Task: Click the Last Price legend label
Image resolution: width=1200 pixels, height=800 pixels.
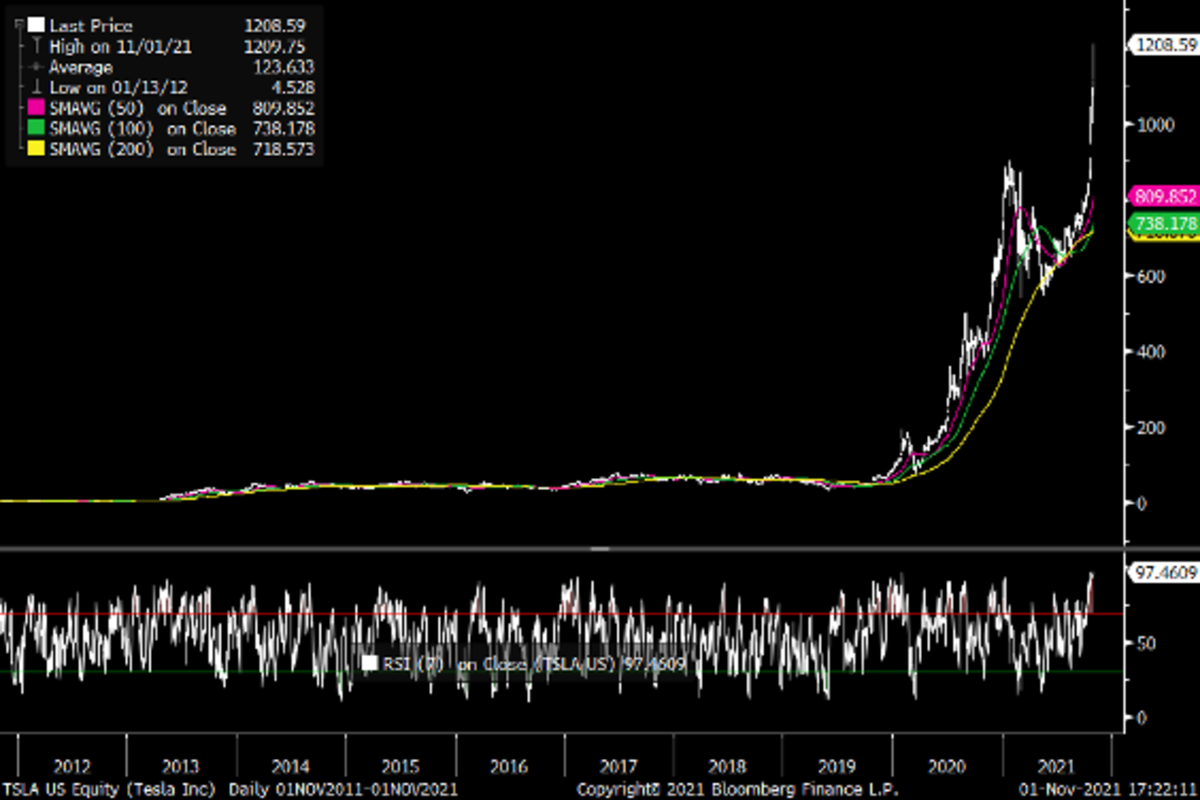Action: pyautogui.click(x=91, y=26)
